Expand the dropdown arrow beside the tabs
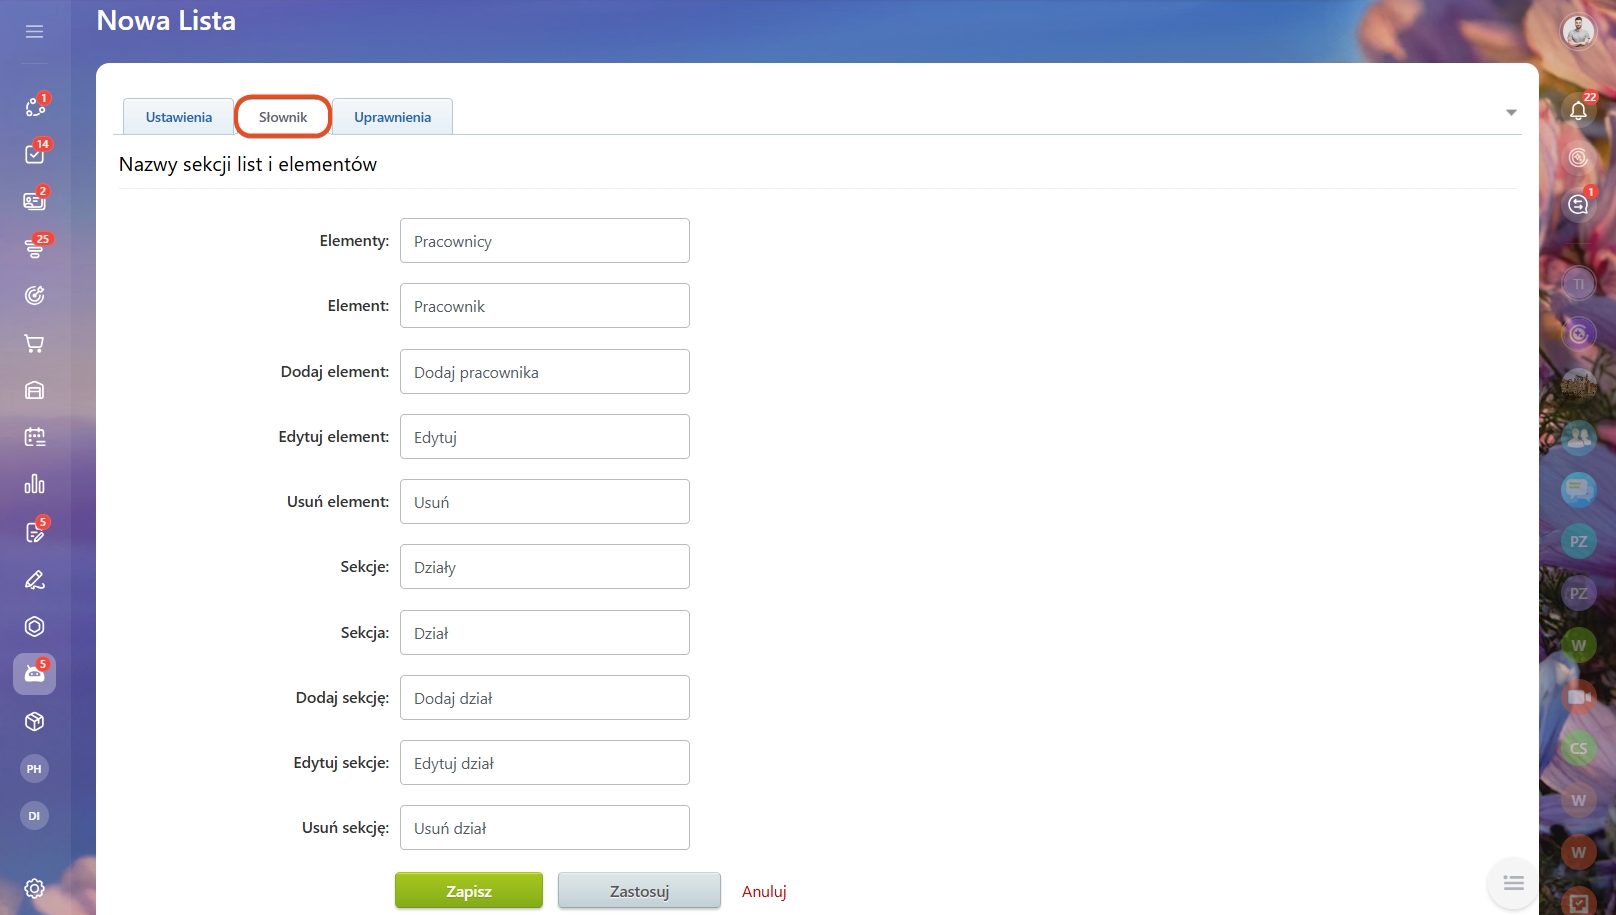This screenshot has width=1616, height=915. coord(1511,113)
